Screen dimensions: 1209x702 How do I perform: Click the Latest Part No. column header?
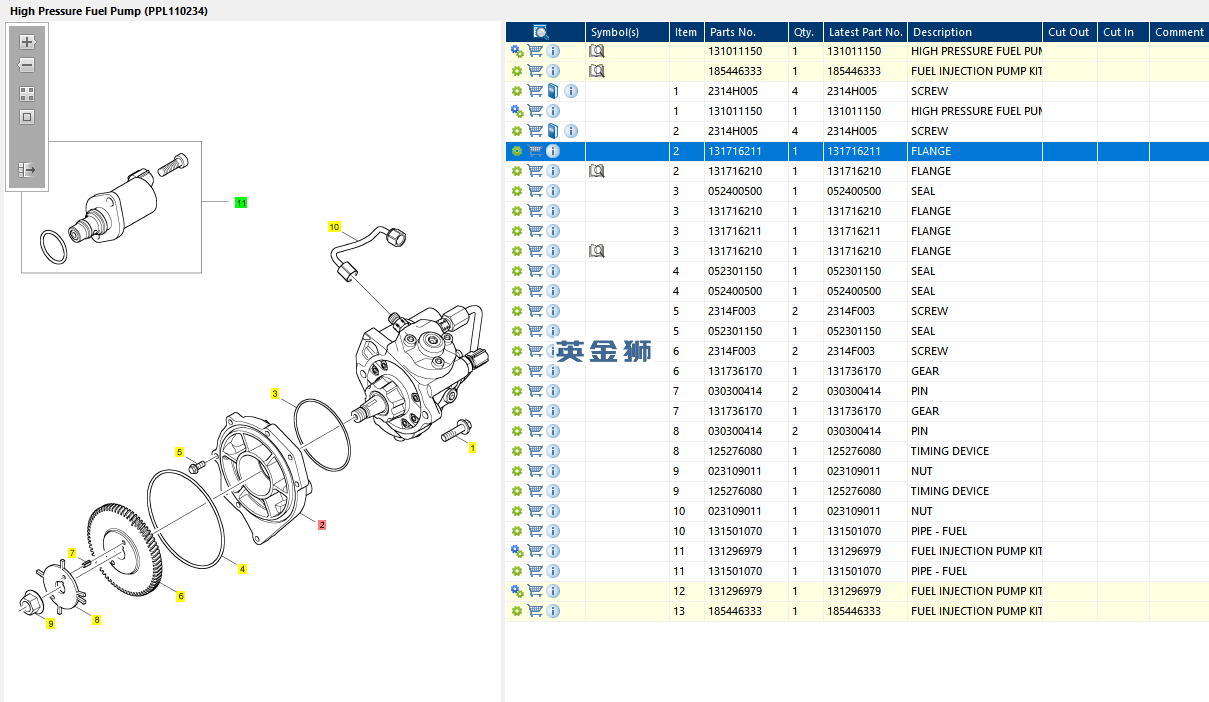[x=865, y=32]
